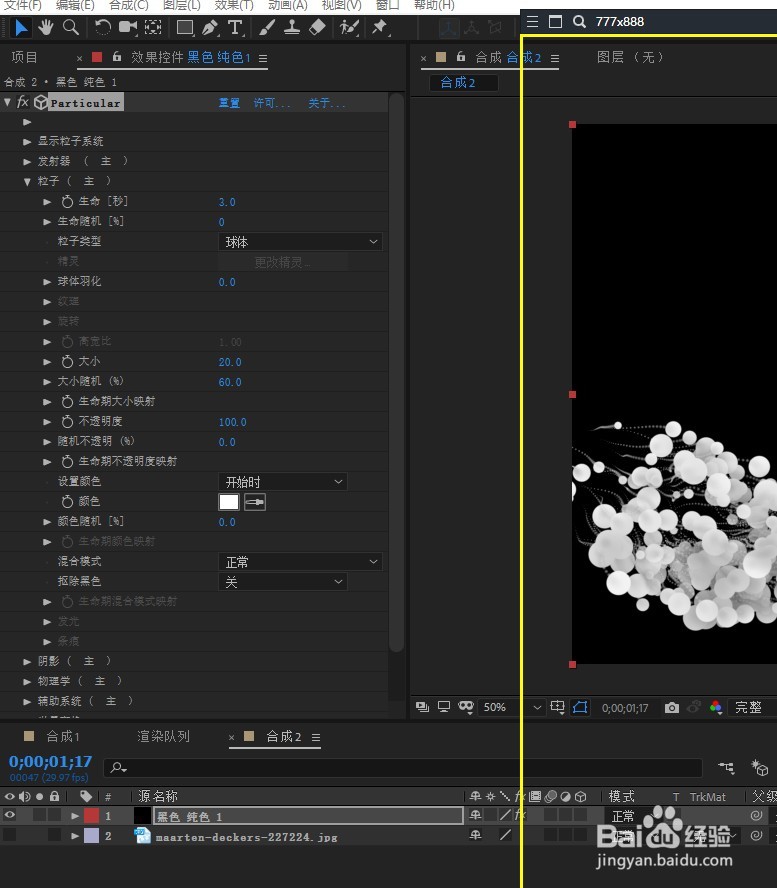Open the composition mini-flowchart icon

(726, 768)
